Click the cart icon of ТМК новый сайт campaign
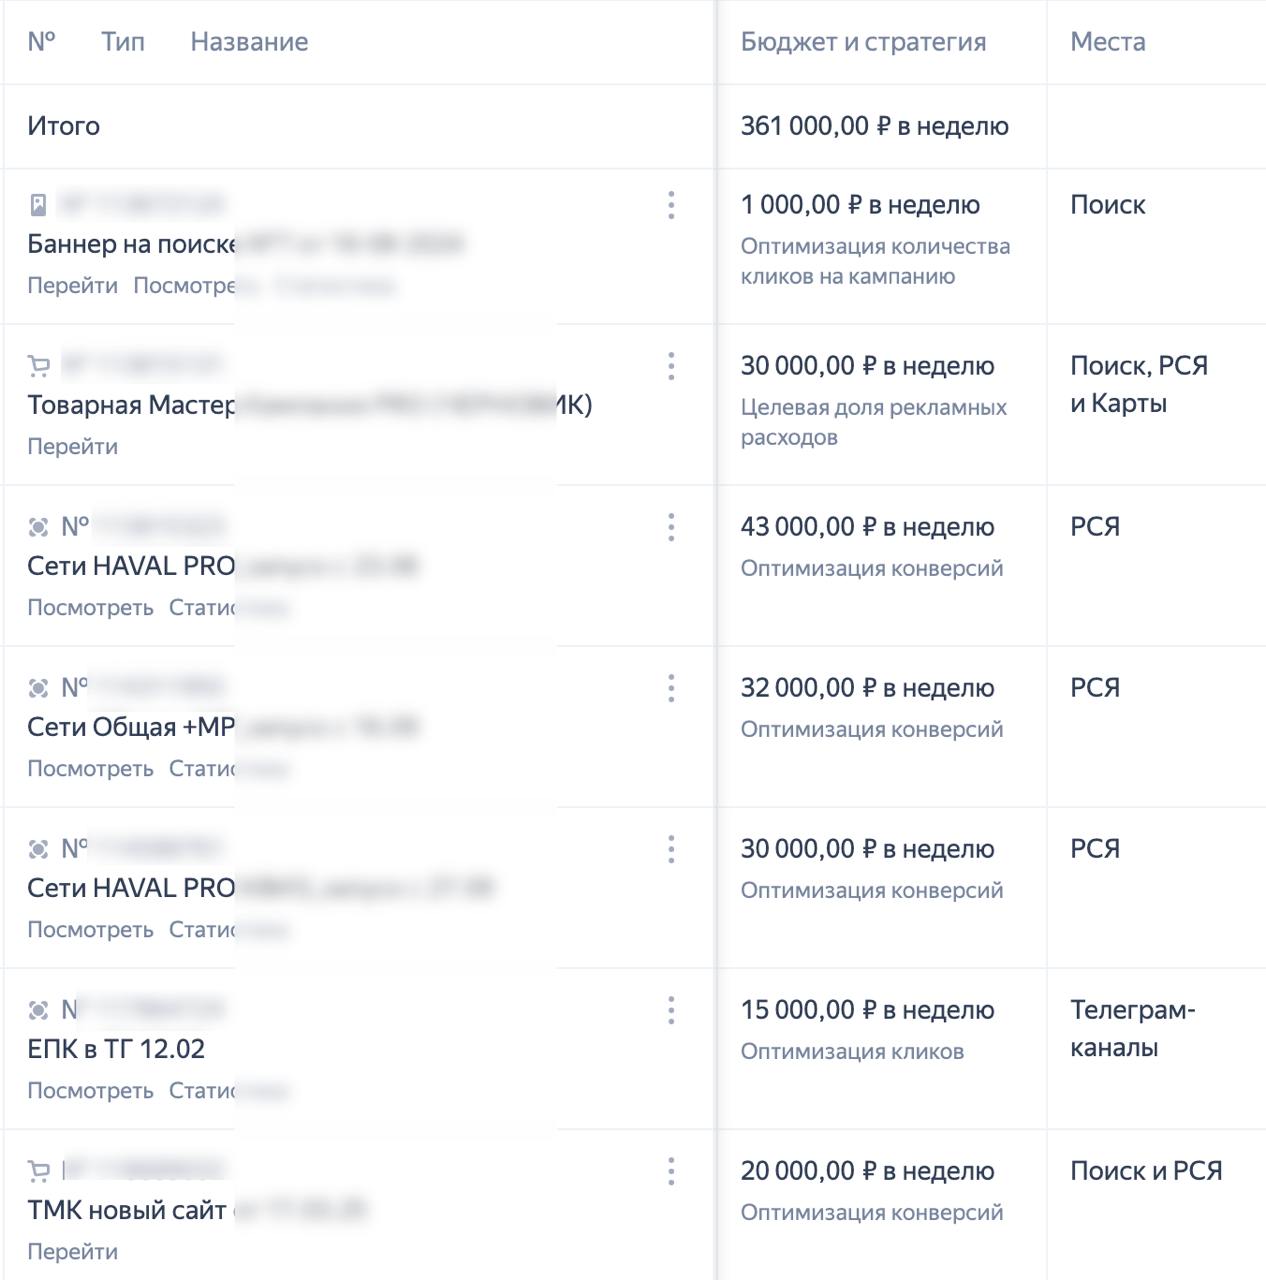 click(38, 1171)
